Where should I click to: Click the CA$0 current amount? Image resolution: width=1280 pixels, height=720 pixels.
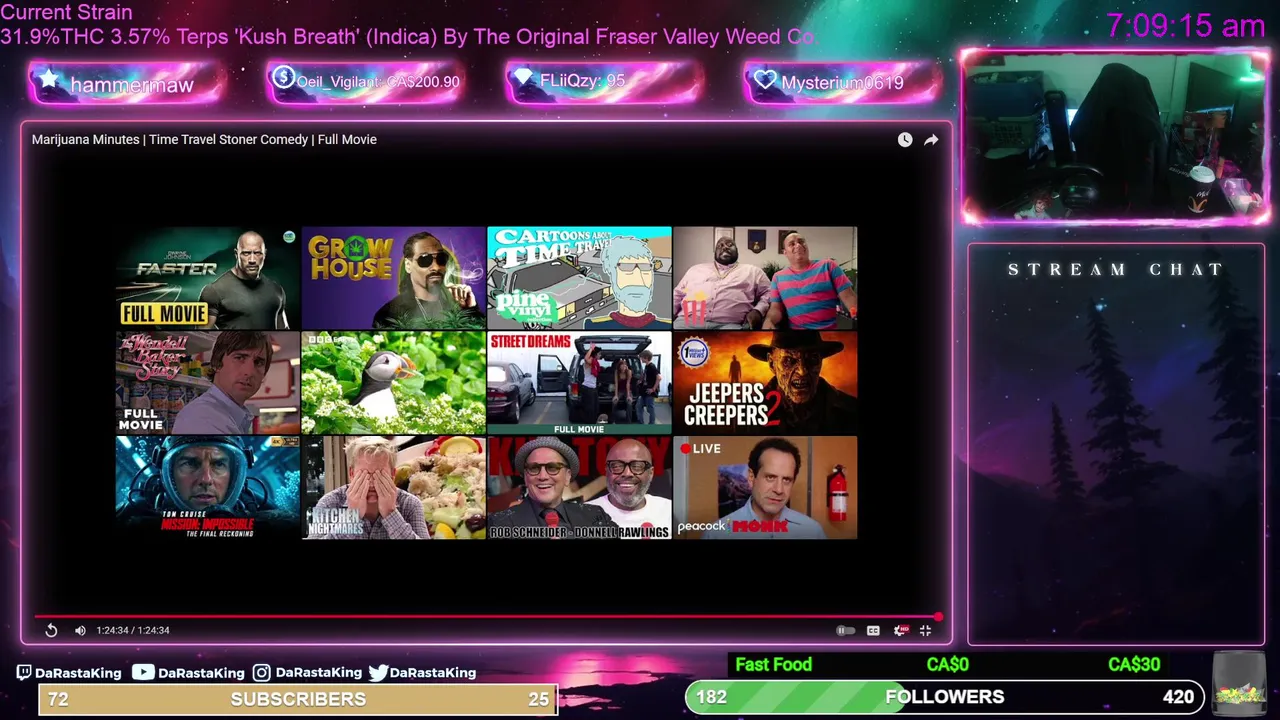pyautogui.click(x=947, y=664)
